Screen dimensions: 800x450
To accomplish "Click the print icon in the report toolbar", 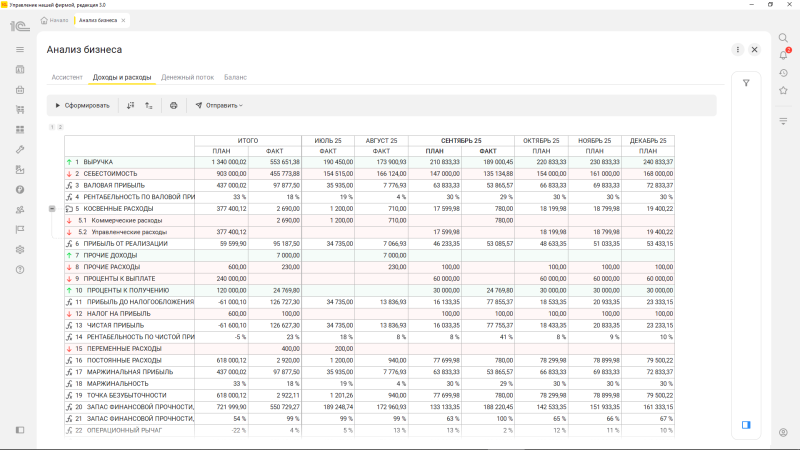I will 174,105.
